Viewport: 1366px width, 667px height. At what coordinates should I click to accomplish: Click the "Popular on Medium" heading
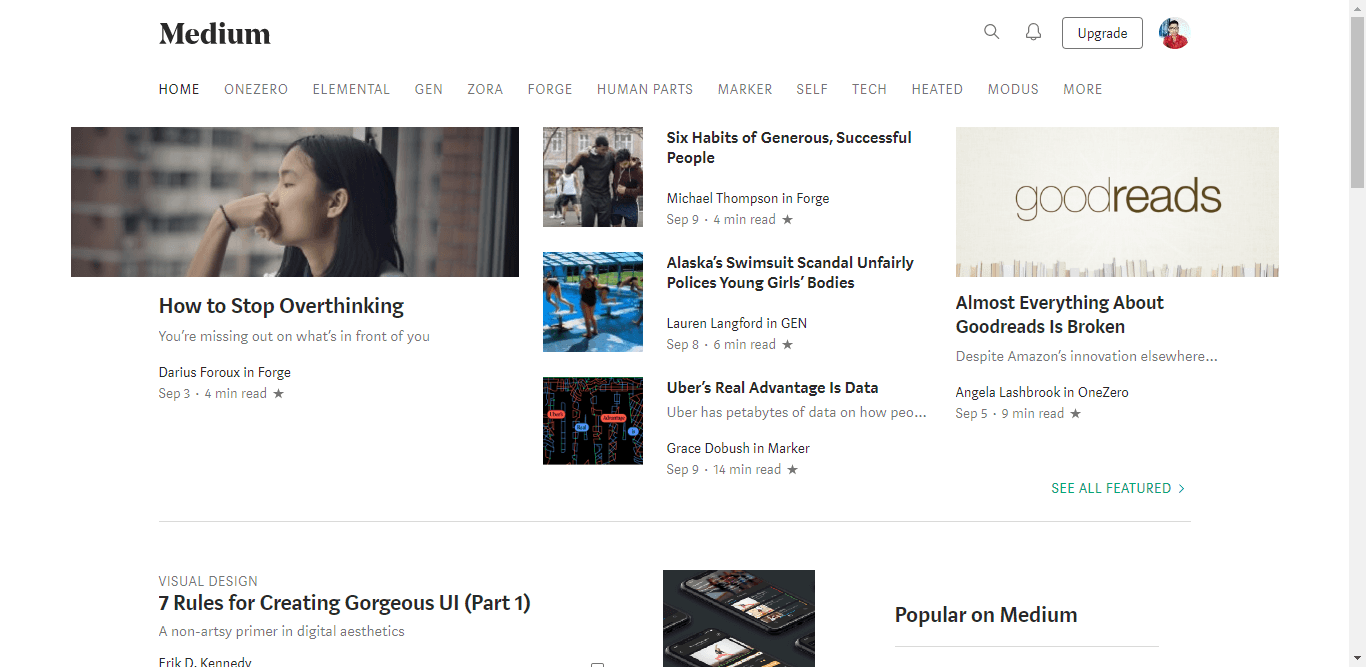pos(986,615)
